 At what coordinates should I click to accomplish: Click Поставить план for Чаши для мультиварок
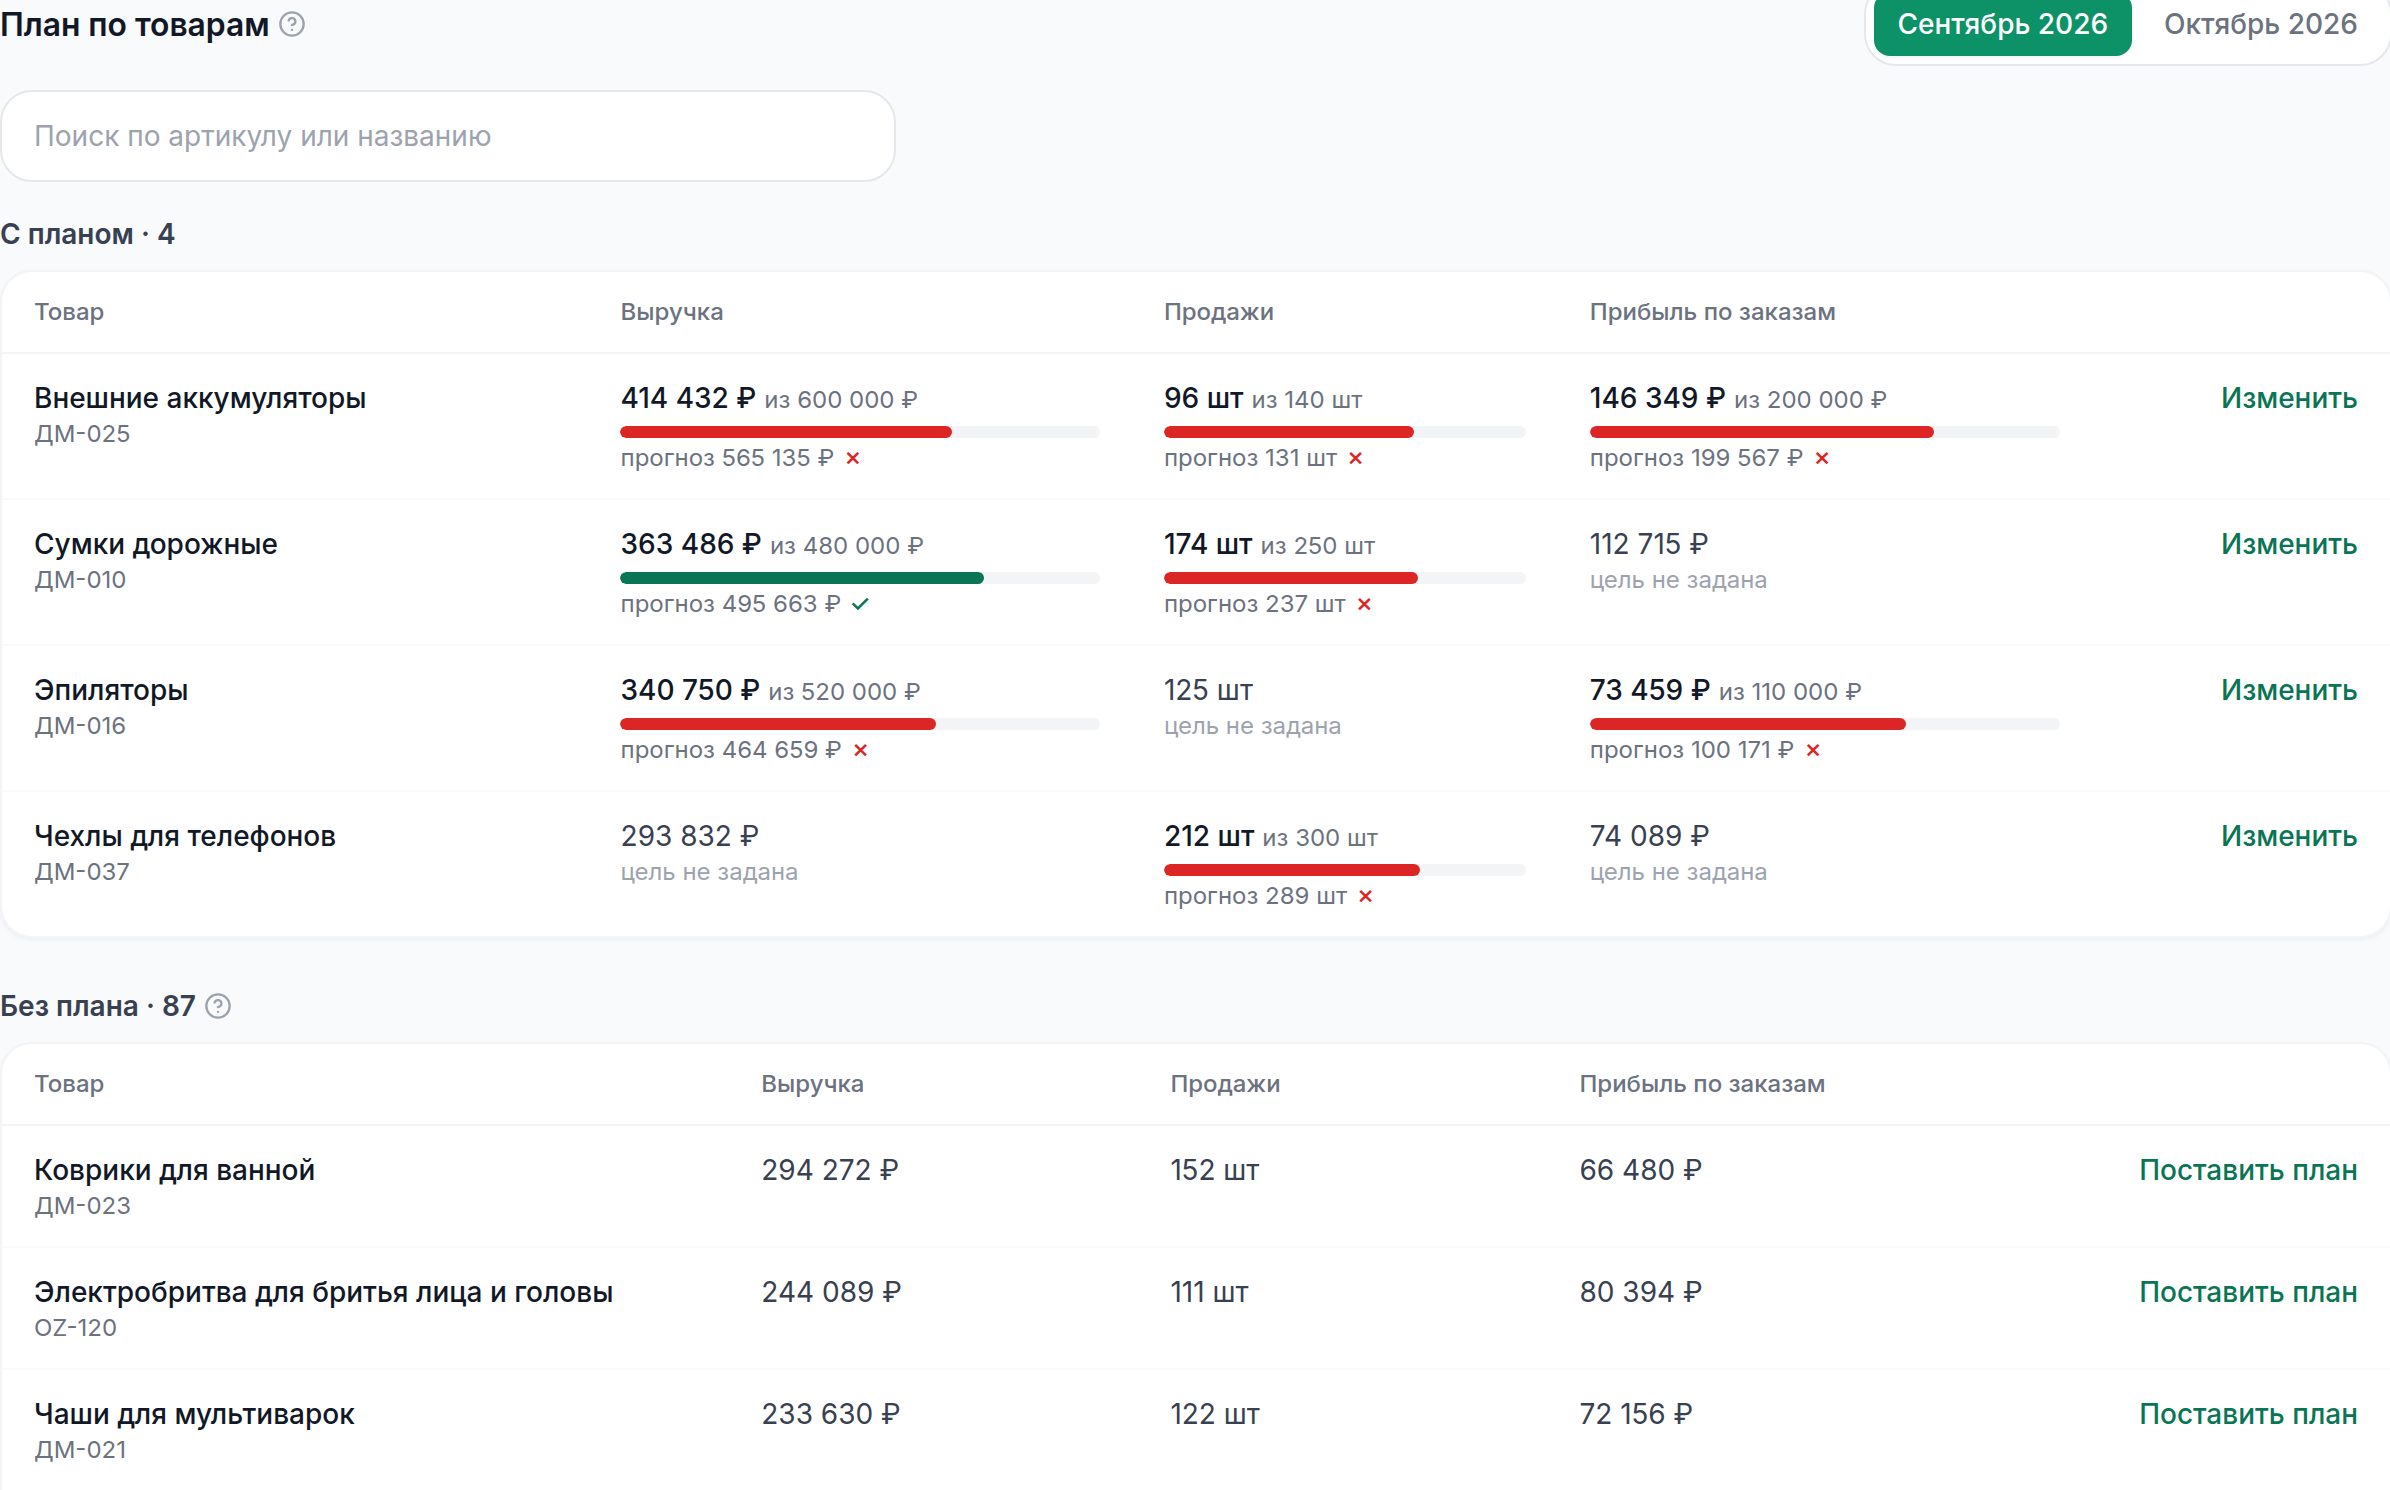[2248, 1414]
